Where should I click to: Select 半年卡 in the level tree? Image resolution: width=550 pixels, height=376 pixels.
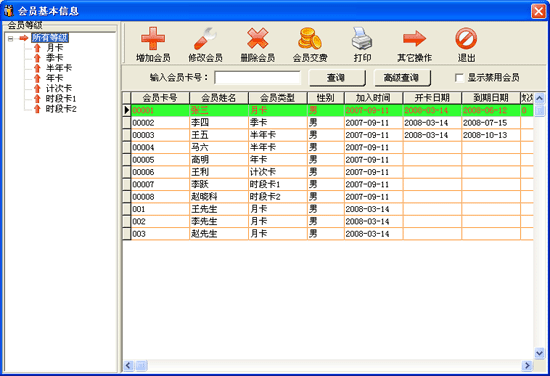(x=59, y=68)
